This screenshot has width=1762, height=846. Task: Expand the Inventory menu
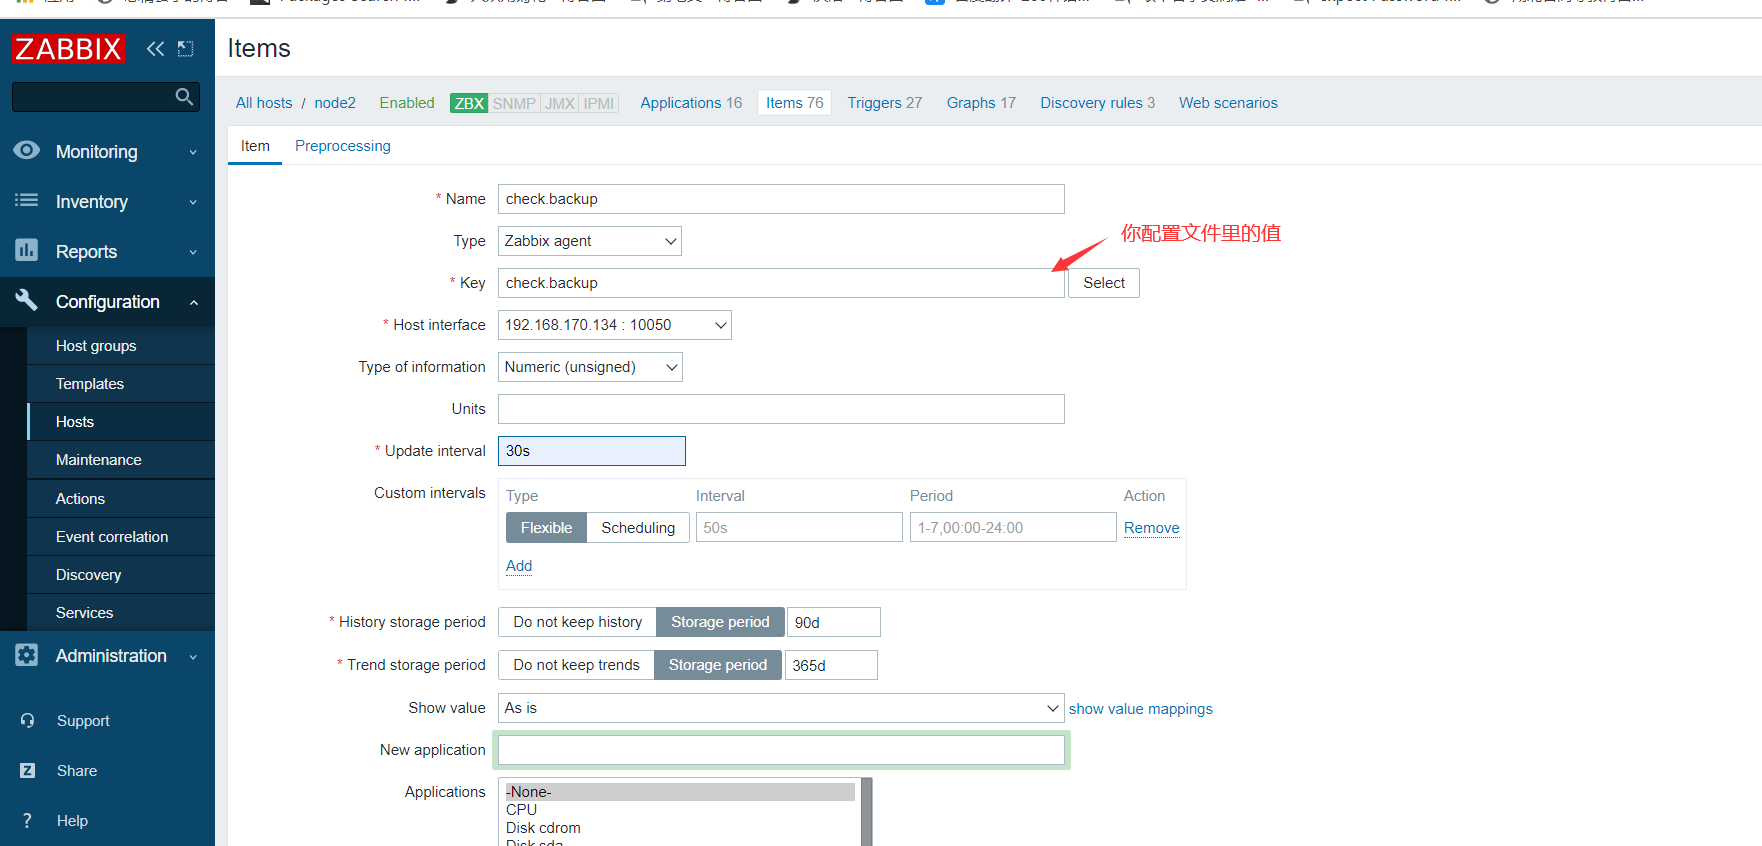click(x=107, y=202)
